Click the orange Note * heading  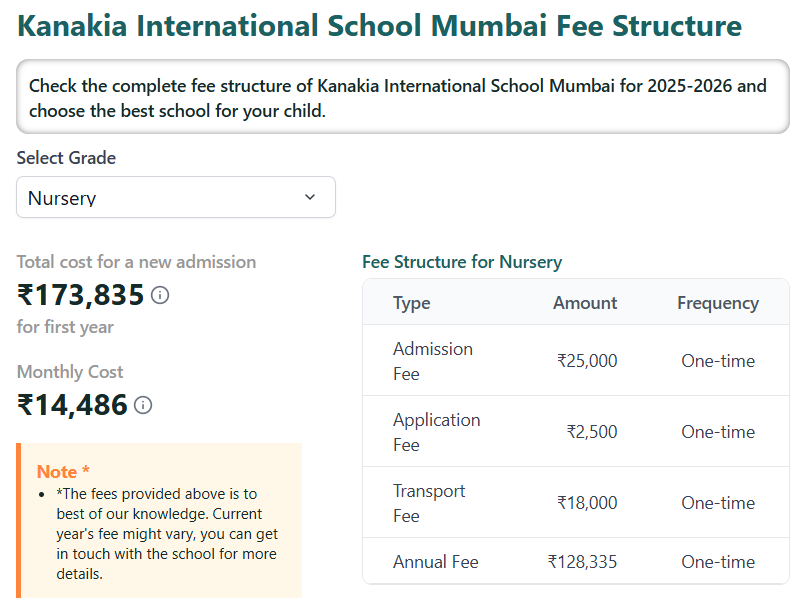[63, 471]
